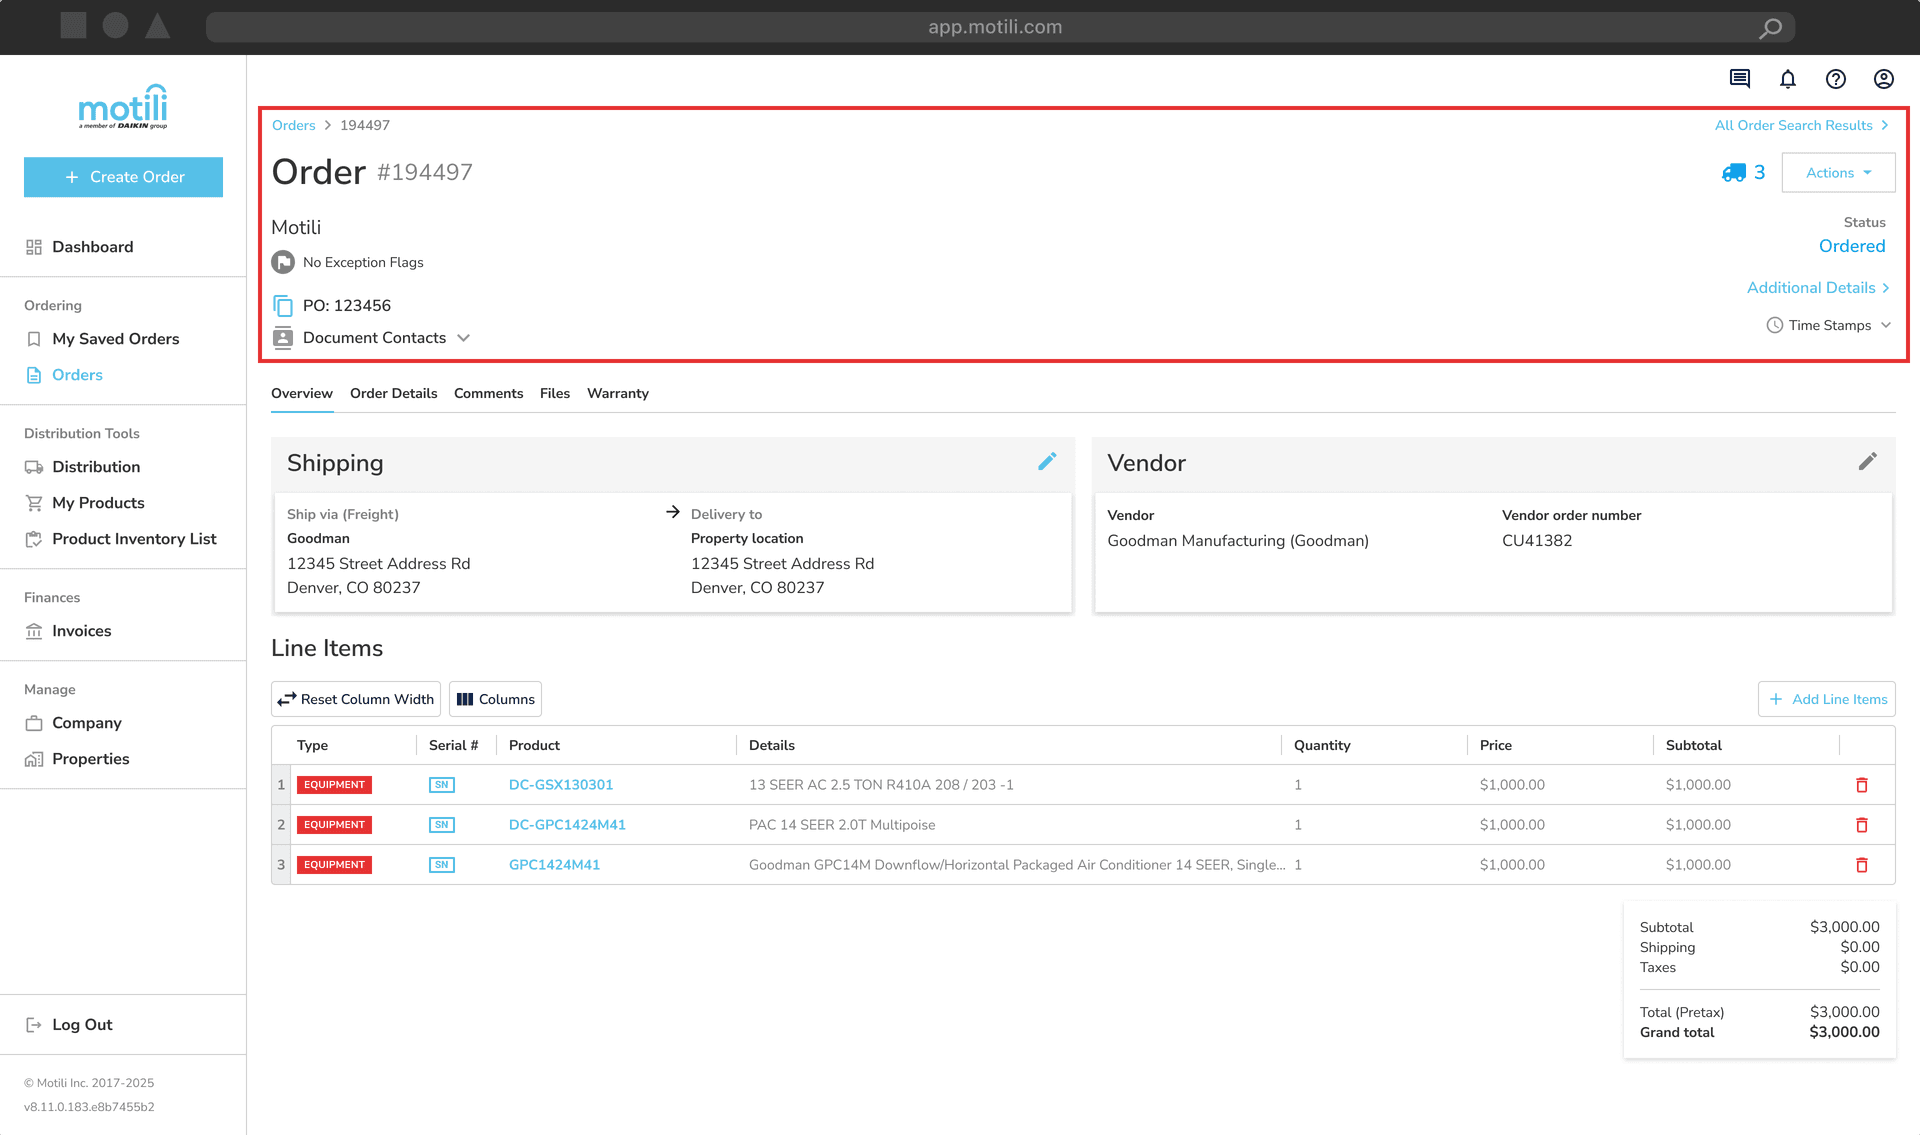This screenshot has width=1920, height=1135.
Task: Open the user account profile icon
Action: (1884, 79)
